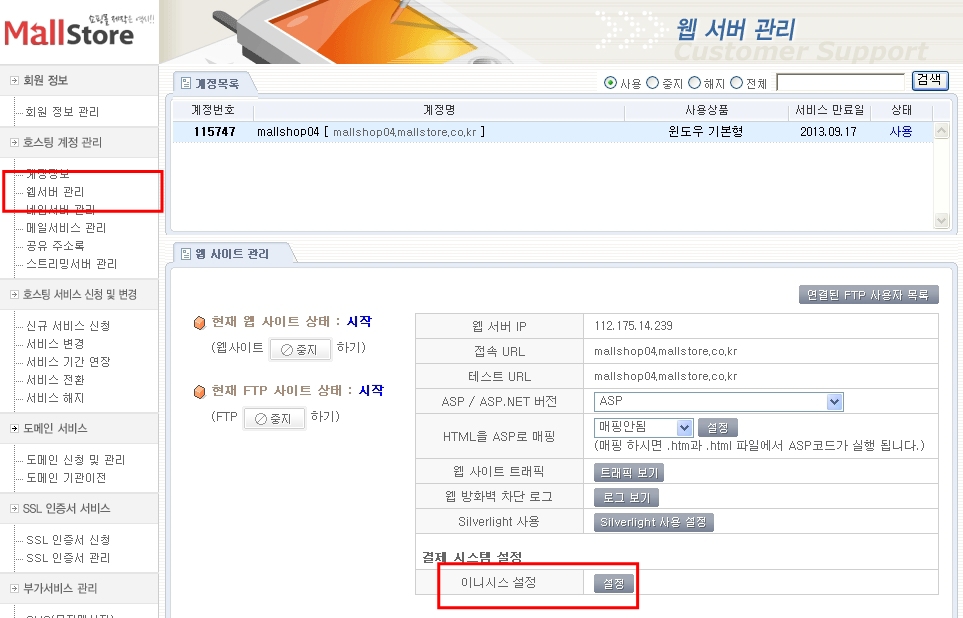Select account number 115747 in list
Screen dimensions: 963x618
tap(214, 131)
